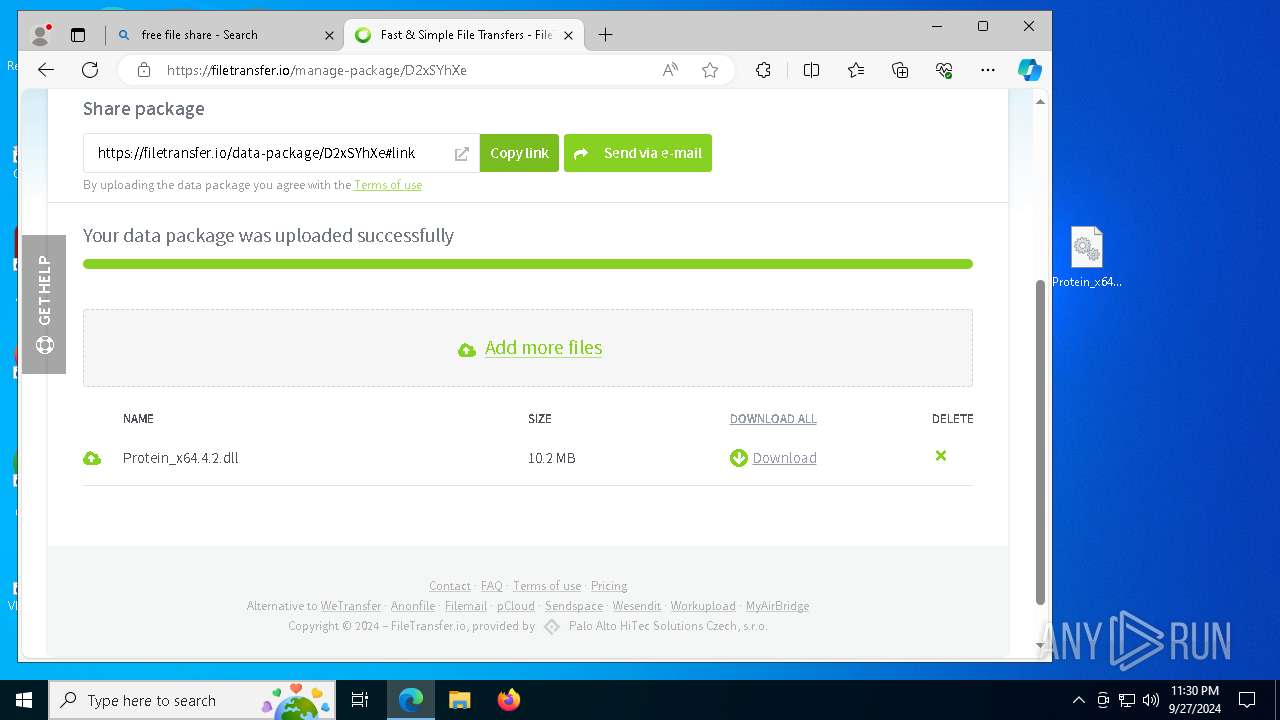The height and width of the screenshot is (720, 1280).
Task: Open the volume tray icon
Action: (x=1150, y=700)
